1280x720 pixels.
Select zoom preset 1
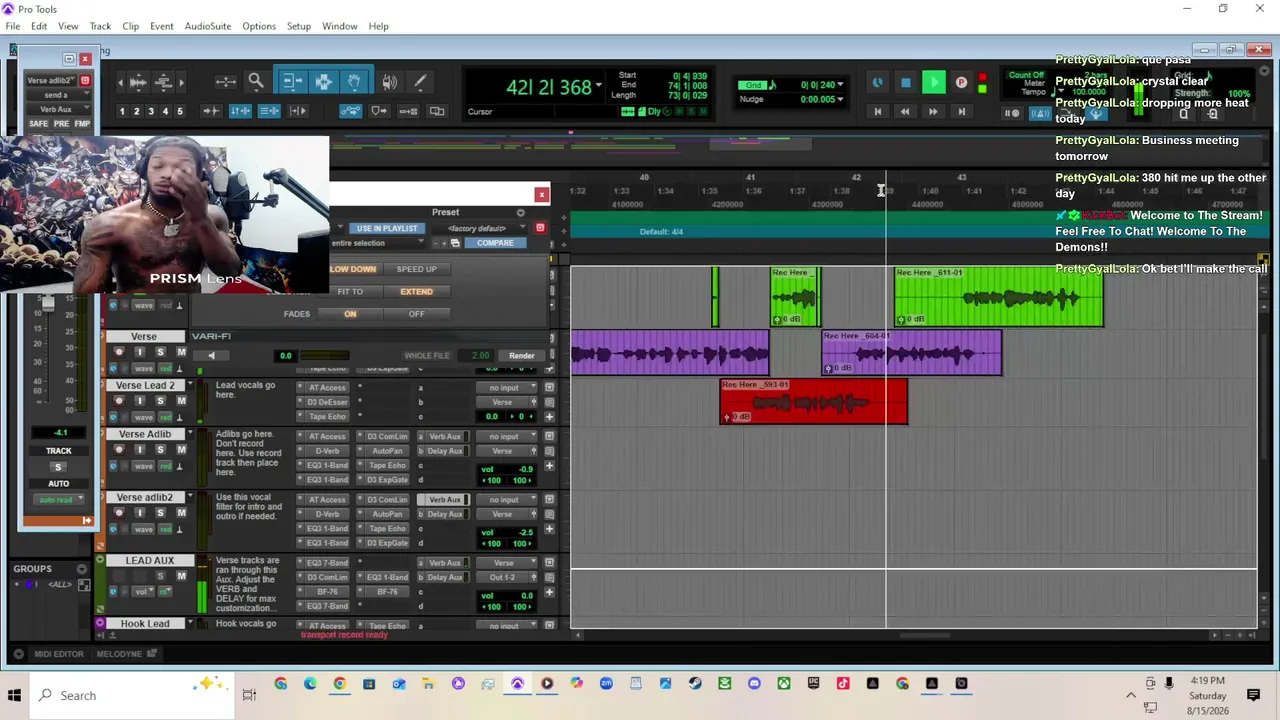click(x=122, y=111)
